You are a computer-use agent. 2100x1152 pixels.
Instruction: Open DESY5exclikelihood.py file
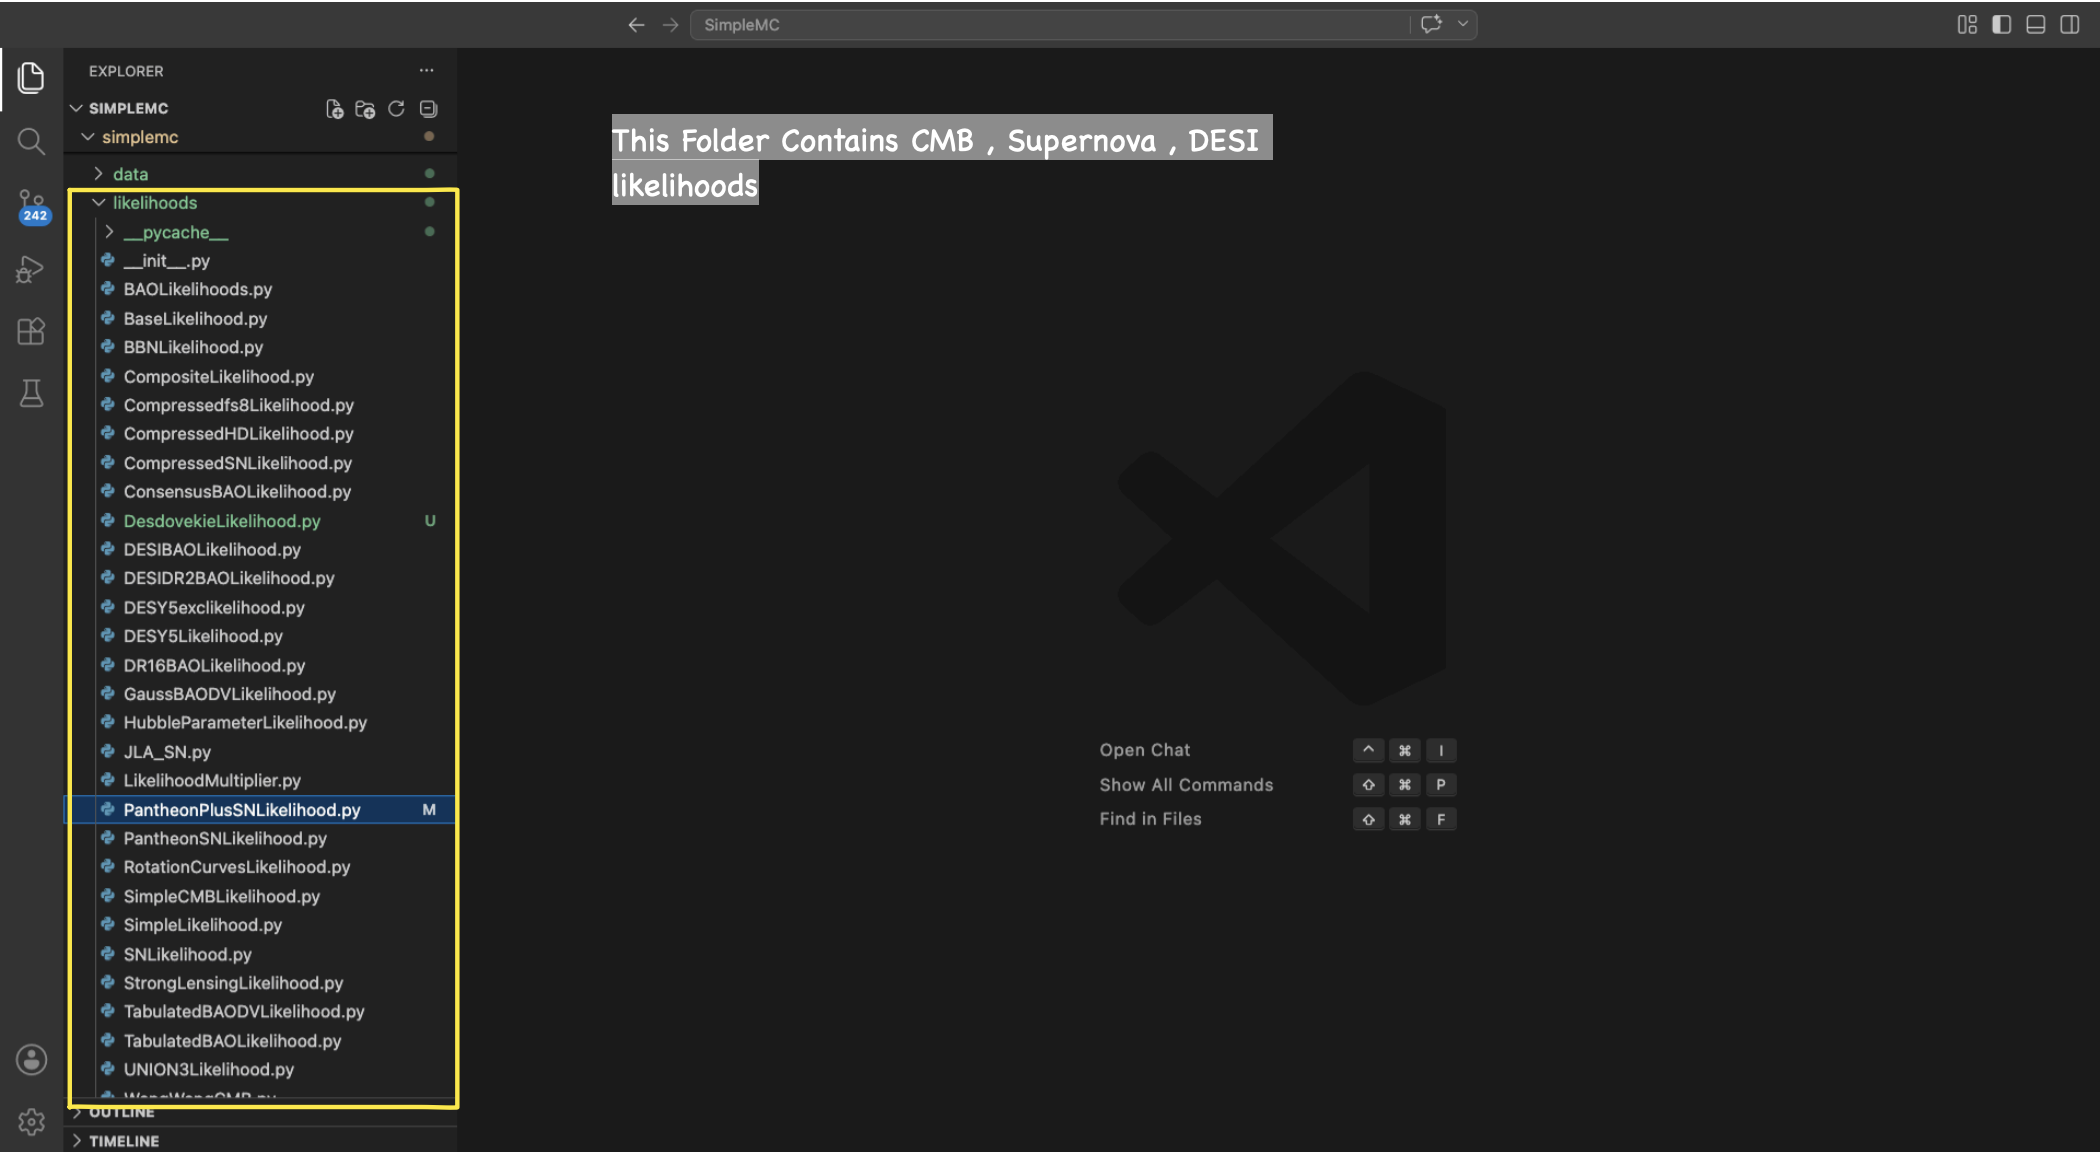[262, 608]
